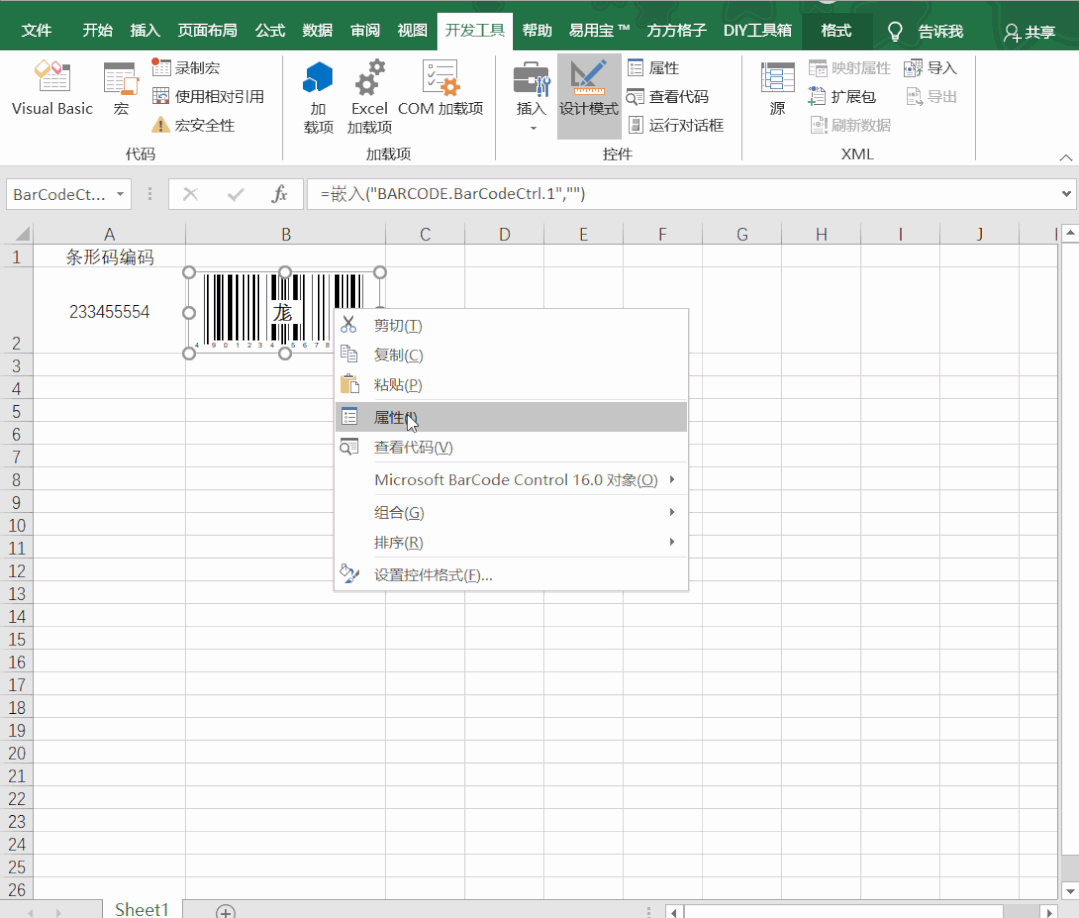
Task: Switch to the 开始 tab
Action: pos(97,31)
